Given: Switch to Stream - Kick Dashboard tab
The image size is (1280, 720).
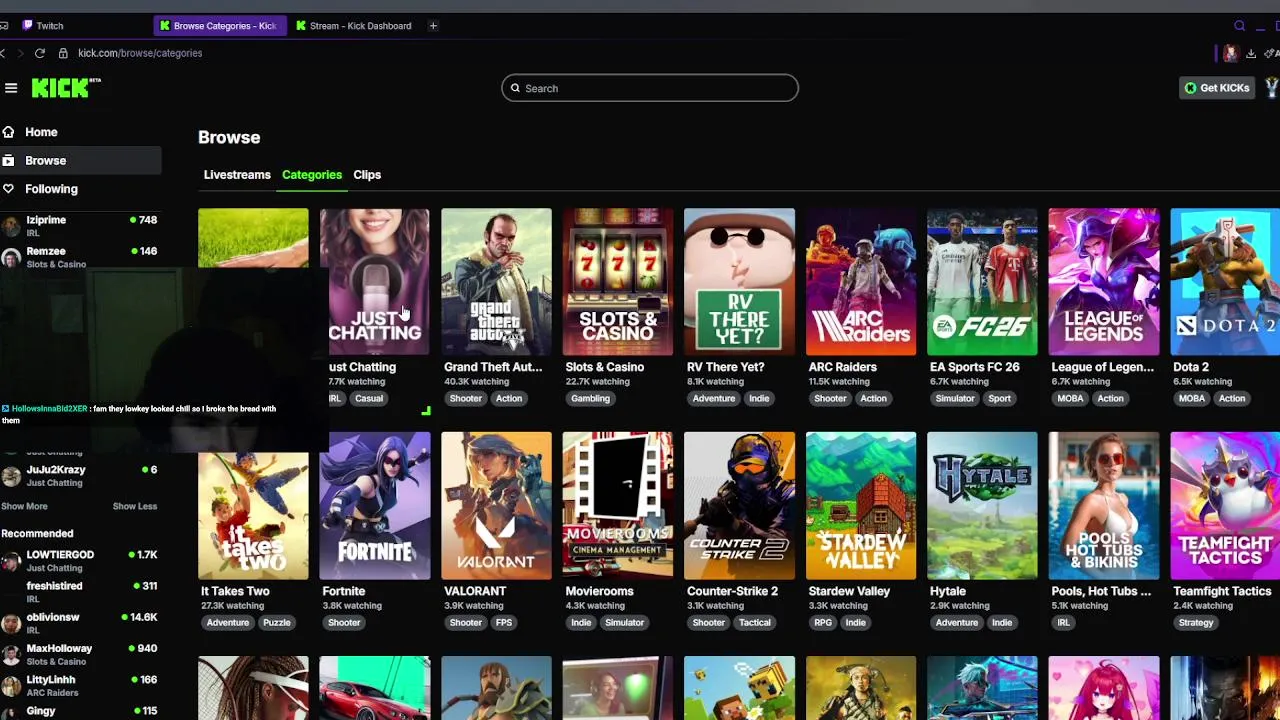Looking at the screenshot, I should 353,26.
